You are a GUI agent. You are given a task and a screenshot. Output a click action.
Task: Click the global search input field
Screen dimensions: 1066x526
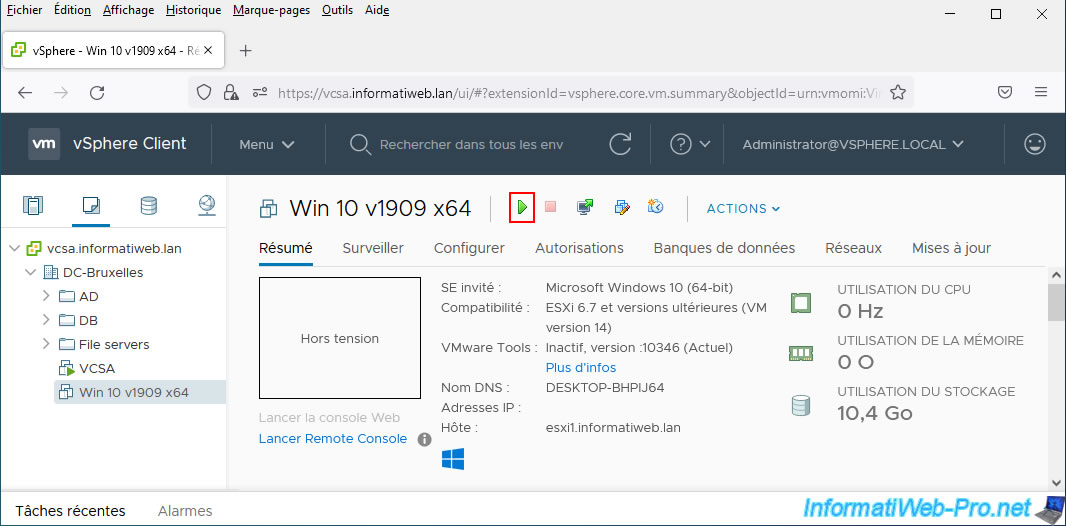pyautogui.click(x=470, y=145)
